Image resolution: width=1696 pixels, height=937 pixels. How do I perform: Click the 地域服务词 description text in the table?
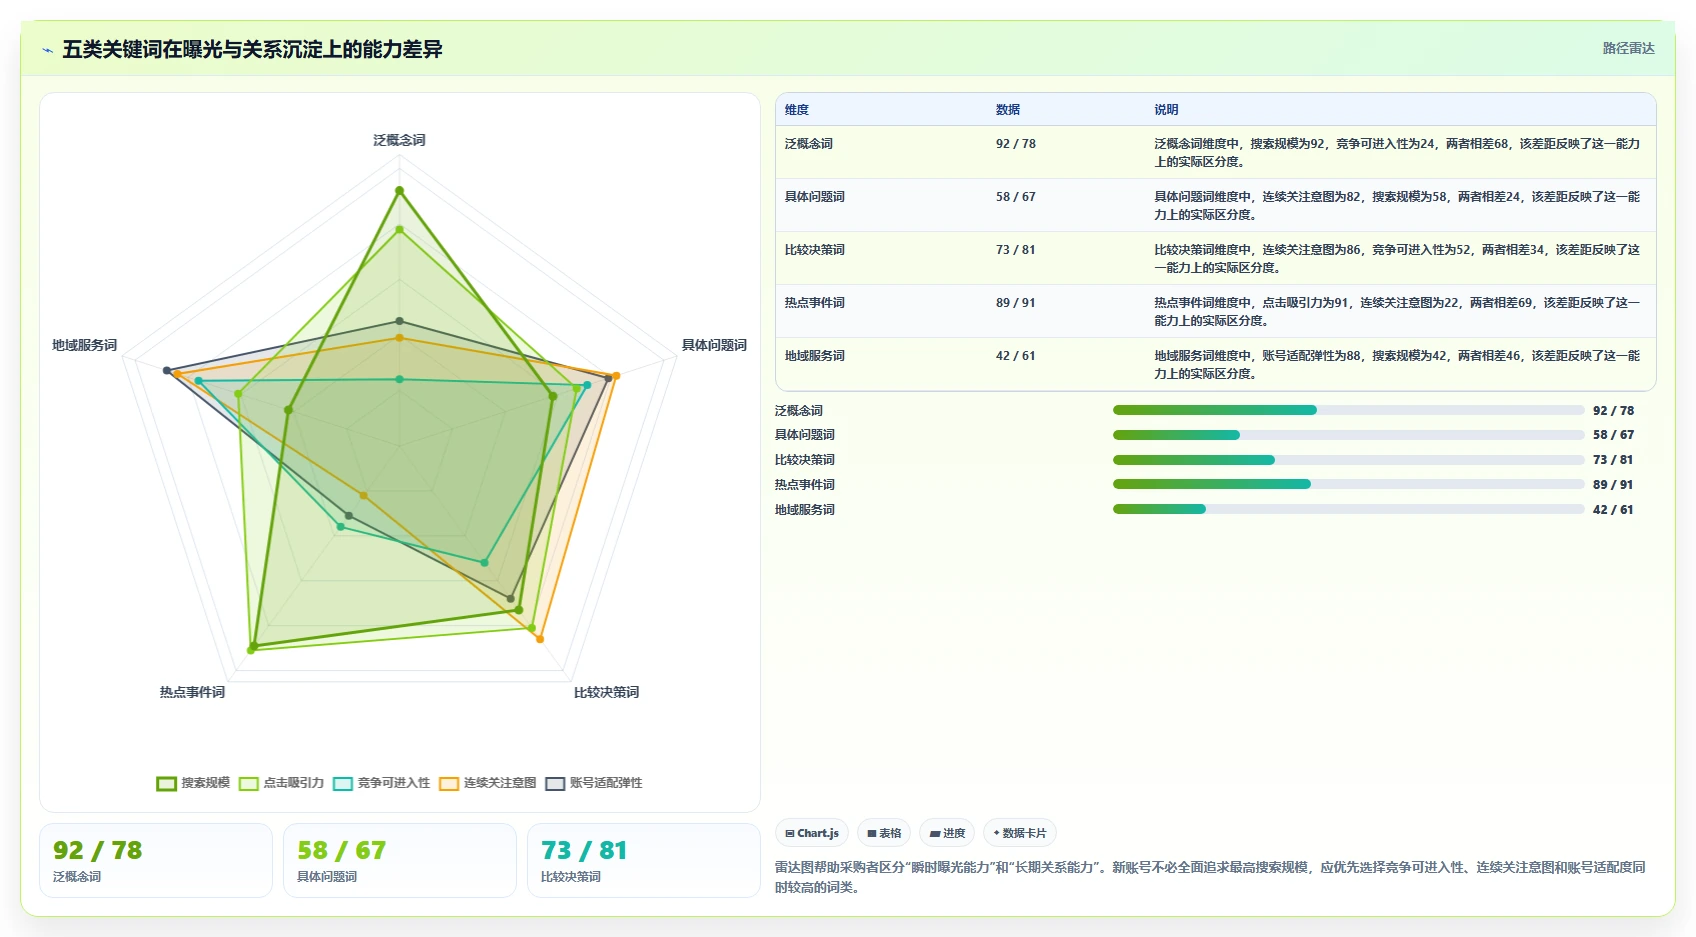[1398, 365]
